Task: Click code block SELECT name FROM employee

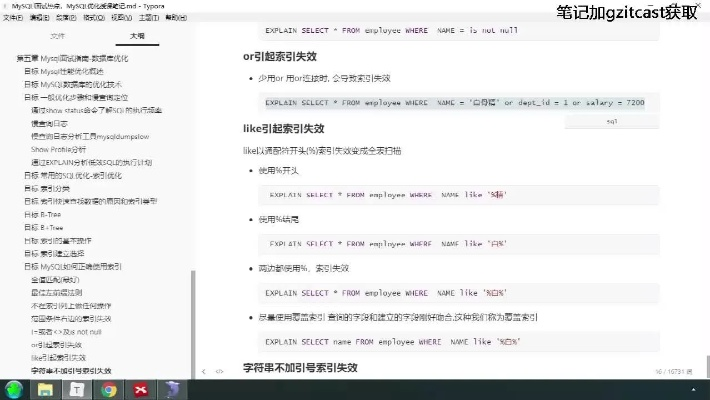Action: (x=459, y=342)
